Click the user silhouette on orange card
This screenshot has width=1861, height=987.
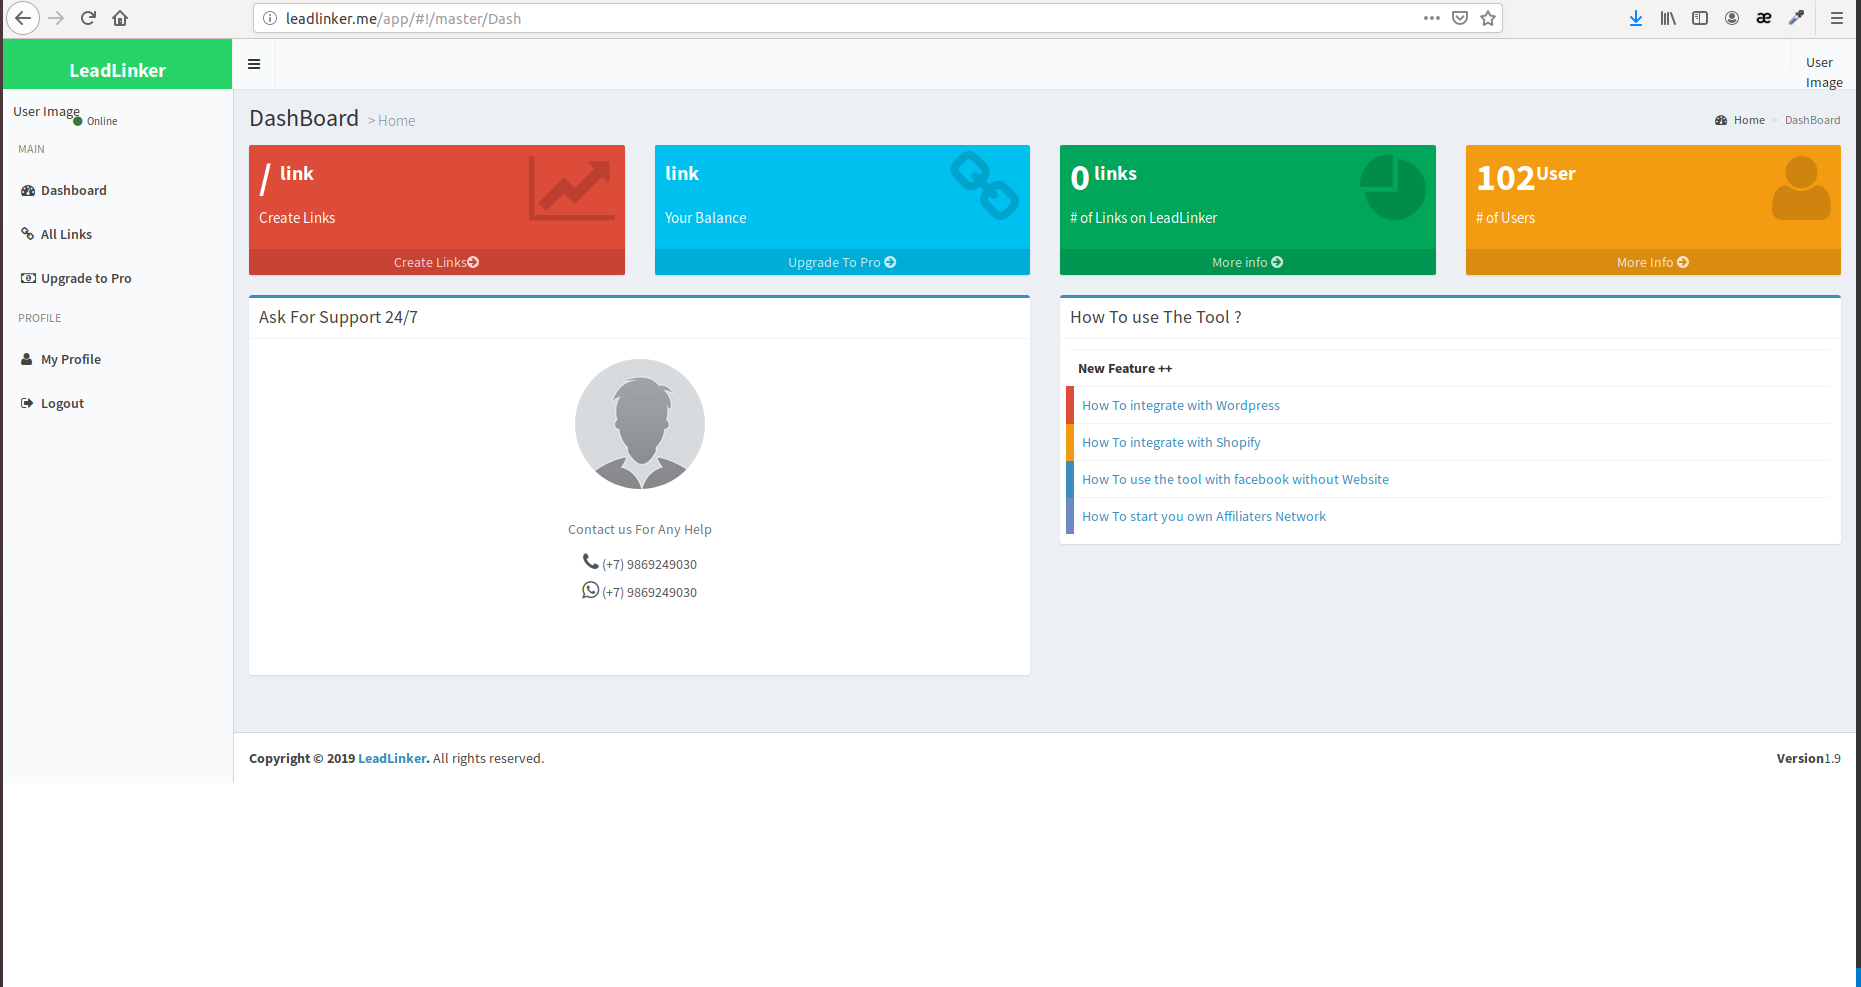1801,188
